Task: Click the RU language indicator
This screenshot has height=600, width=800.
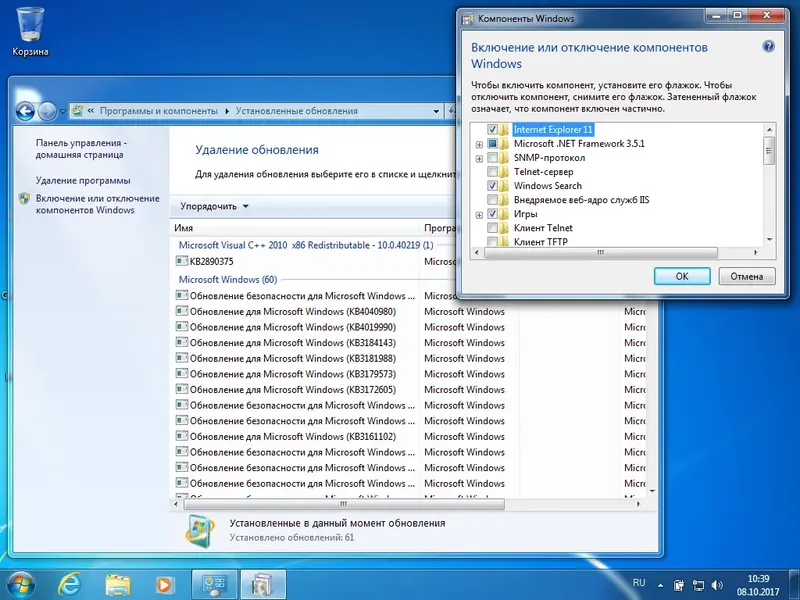Action: click(x=639, y=583)
